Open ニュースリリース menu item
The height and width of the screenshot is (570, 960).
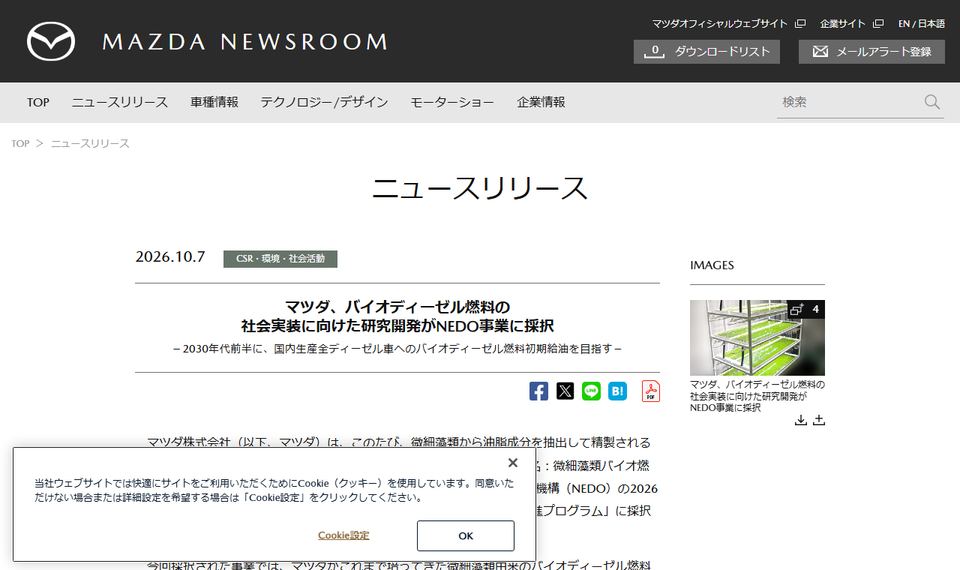[x=120, y=102]
